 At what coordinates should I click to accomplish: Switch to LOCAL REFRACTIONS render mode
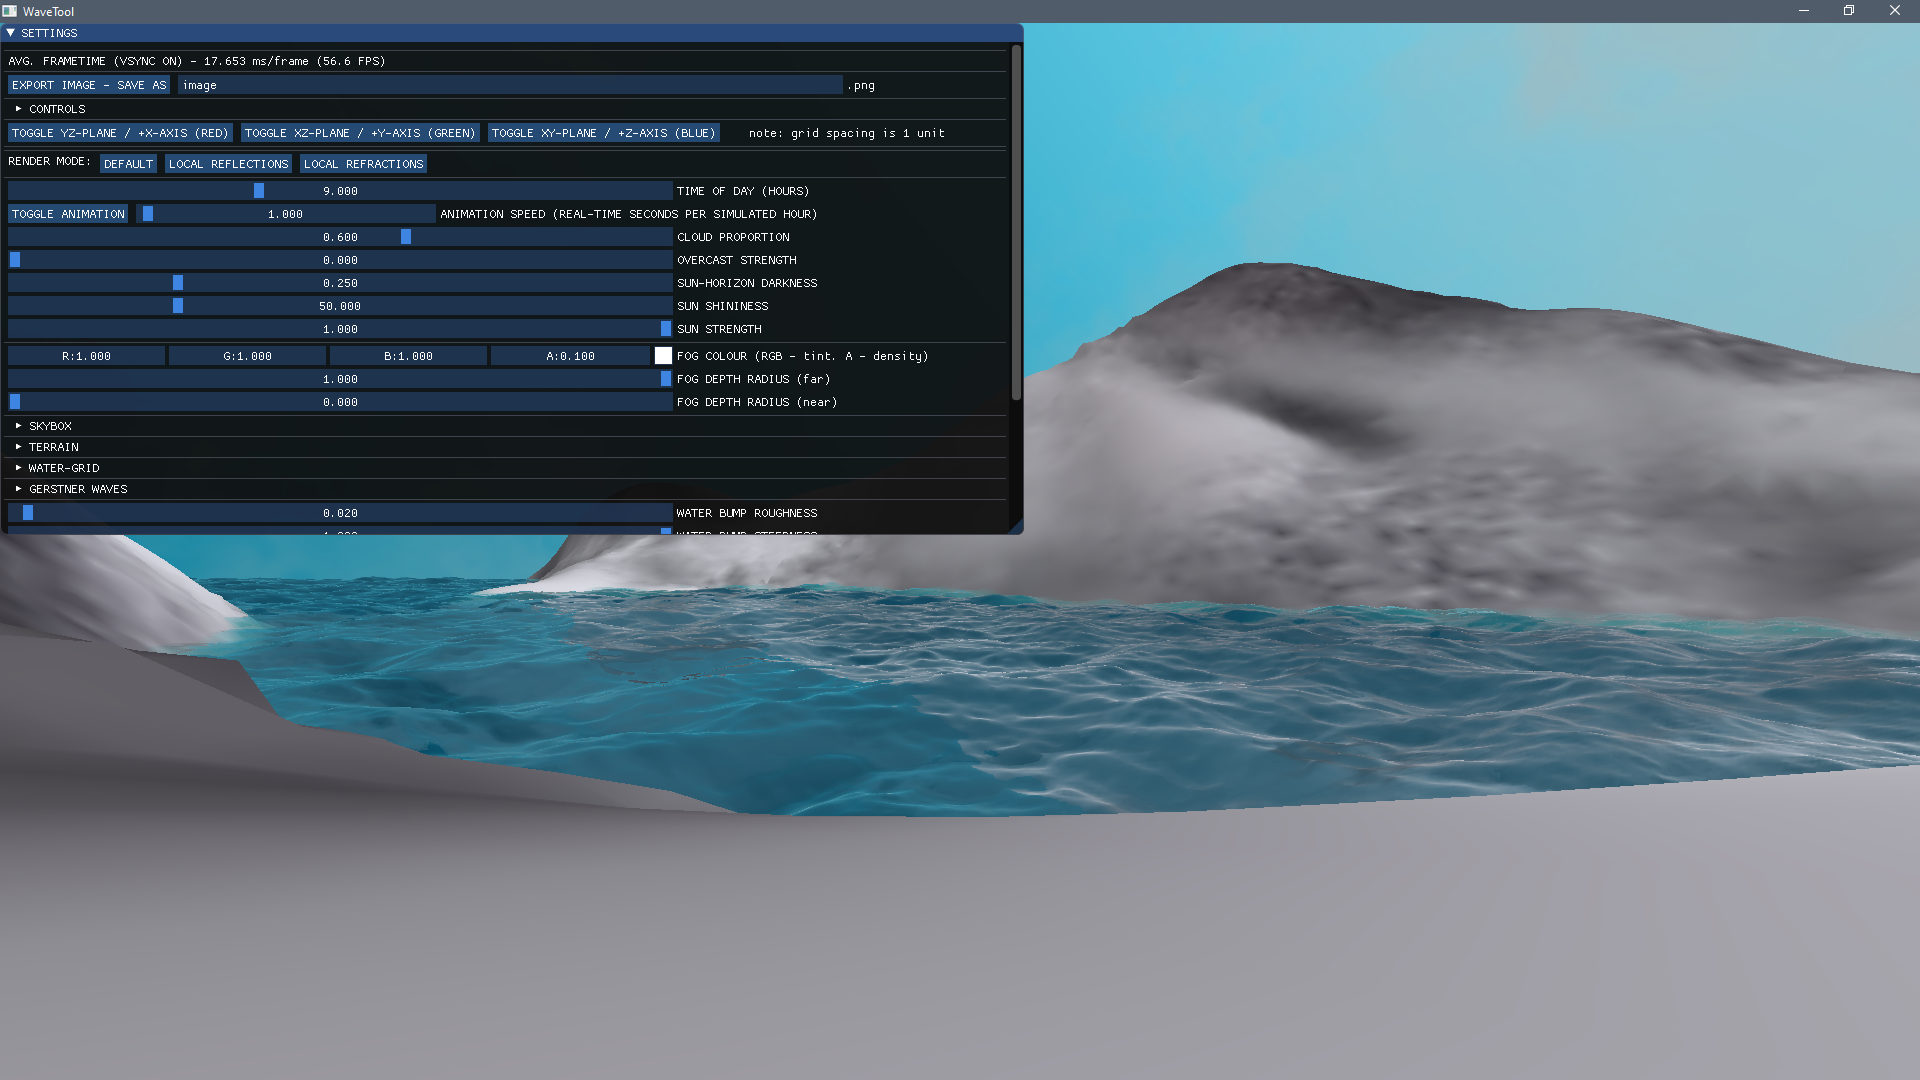(x=363, y=164)
